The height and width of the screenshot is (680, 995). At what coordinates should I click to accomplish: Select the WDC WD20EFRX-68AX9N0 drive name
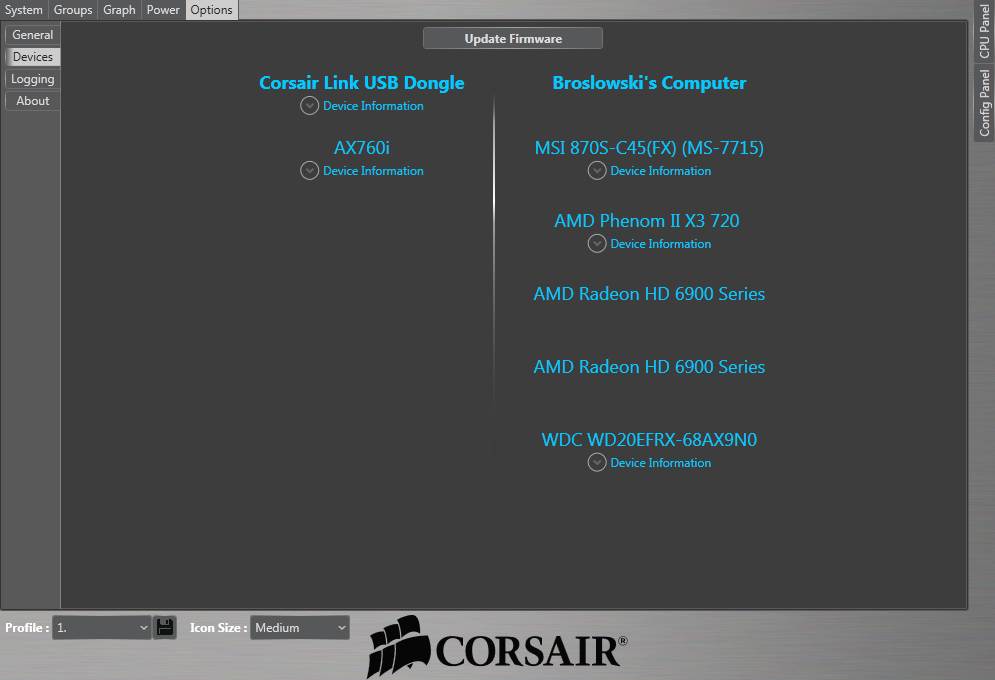[x=649, y=440]
